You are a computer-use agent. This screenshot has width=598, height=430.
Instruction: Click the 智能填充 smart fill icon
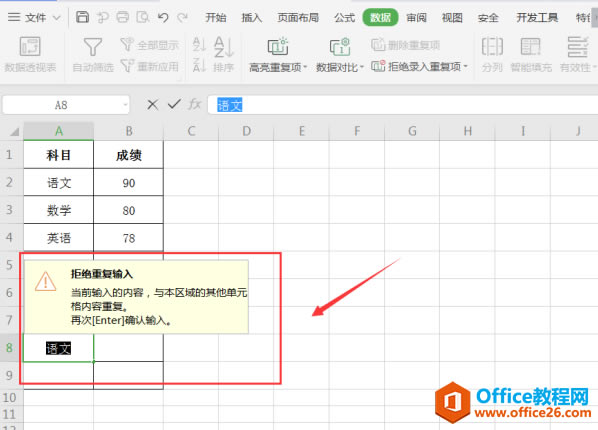[530, 47]
